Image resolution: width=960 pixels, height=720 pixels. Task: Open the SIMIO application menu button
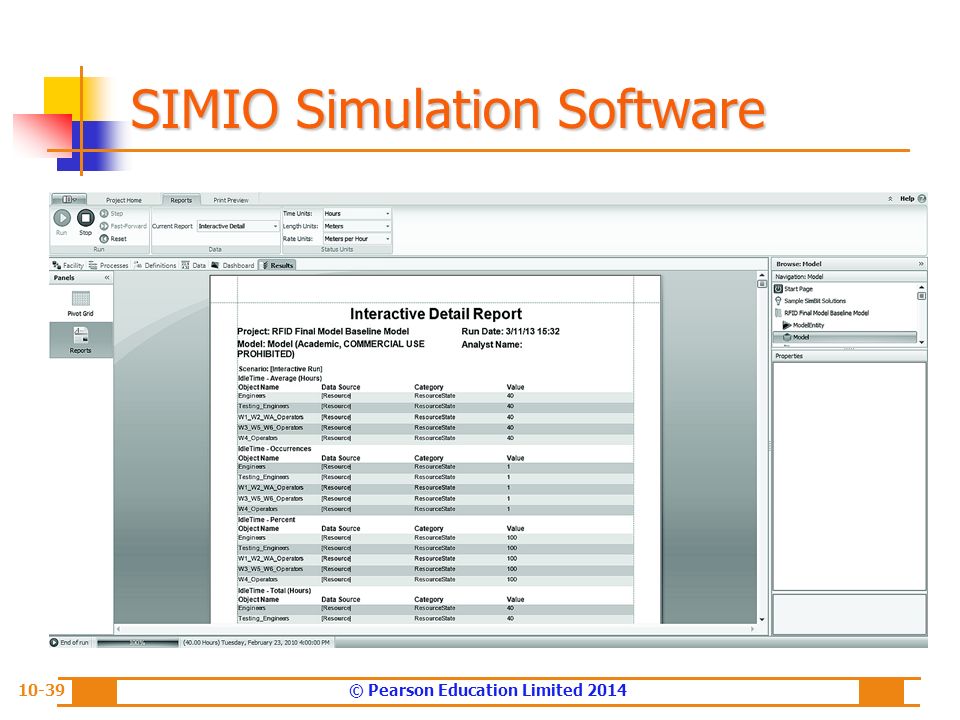point(69,199)
